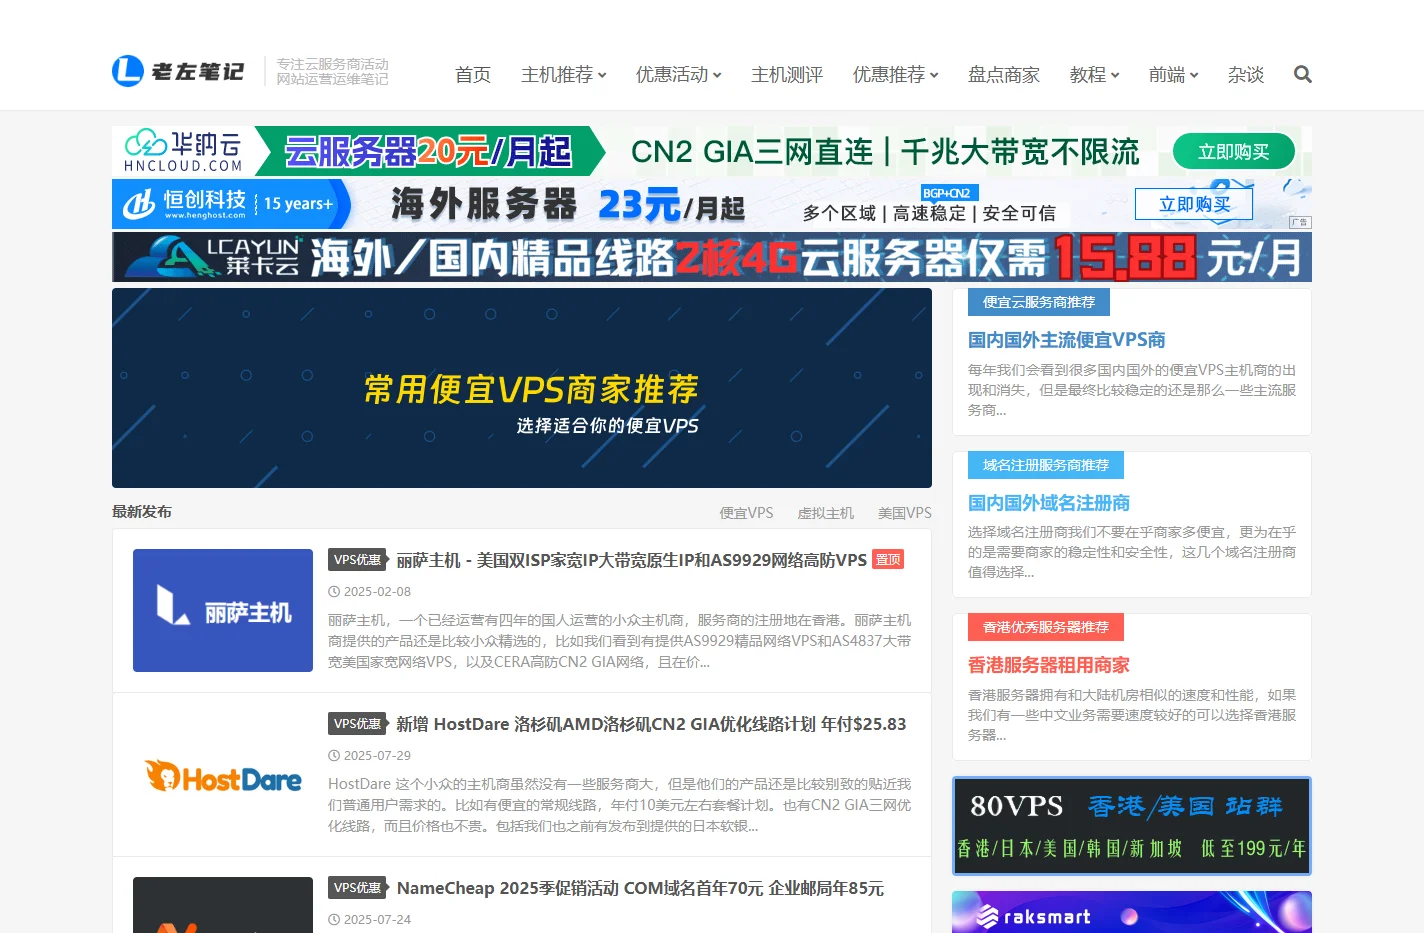Open 香港服务器租用商家 link
The height and width of the screenshot is (933, 1424).
coord(1049,665)
